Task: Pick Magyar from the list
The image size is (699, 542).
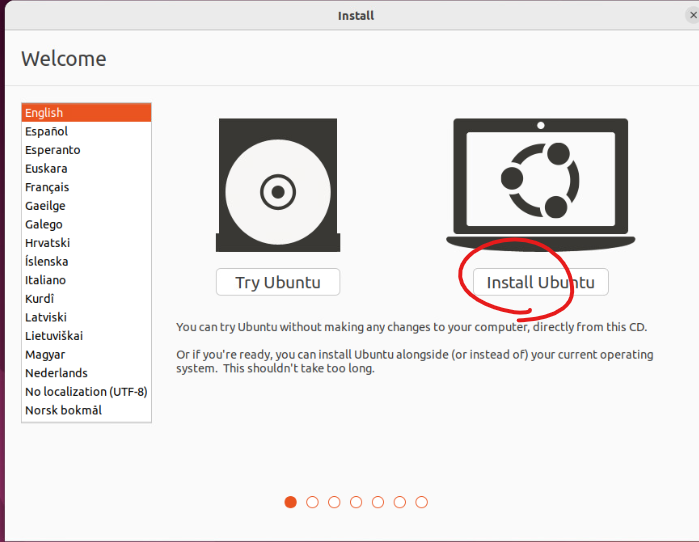Action: pyautogui.click(x=86, y=354)
